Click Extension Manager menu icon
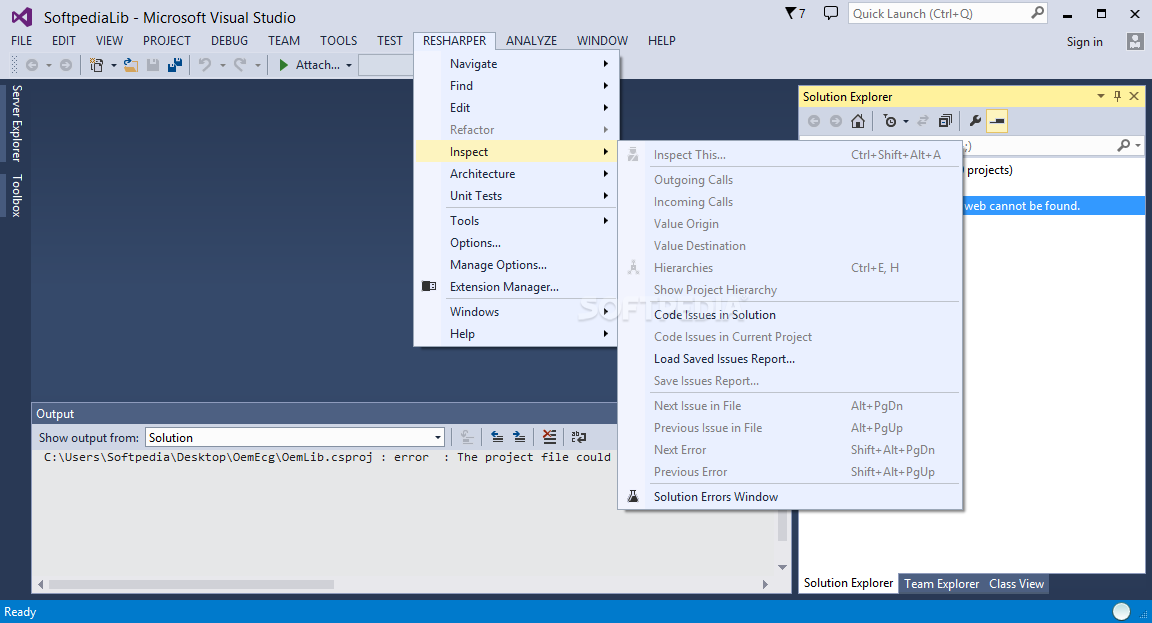The width and height of the screenshot is (1152, 623). pyautogui.click(x=429, y=287)
